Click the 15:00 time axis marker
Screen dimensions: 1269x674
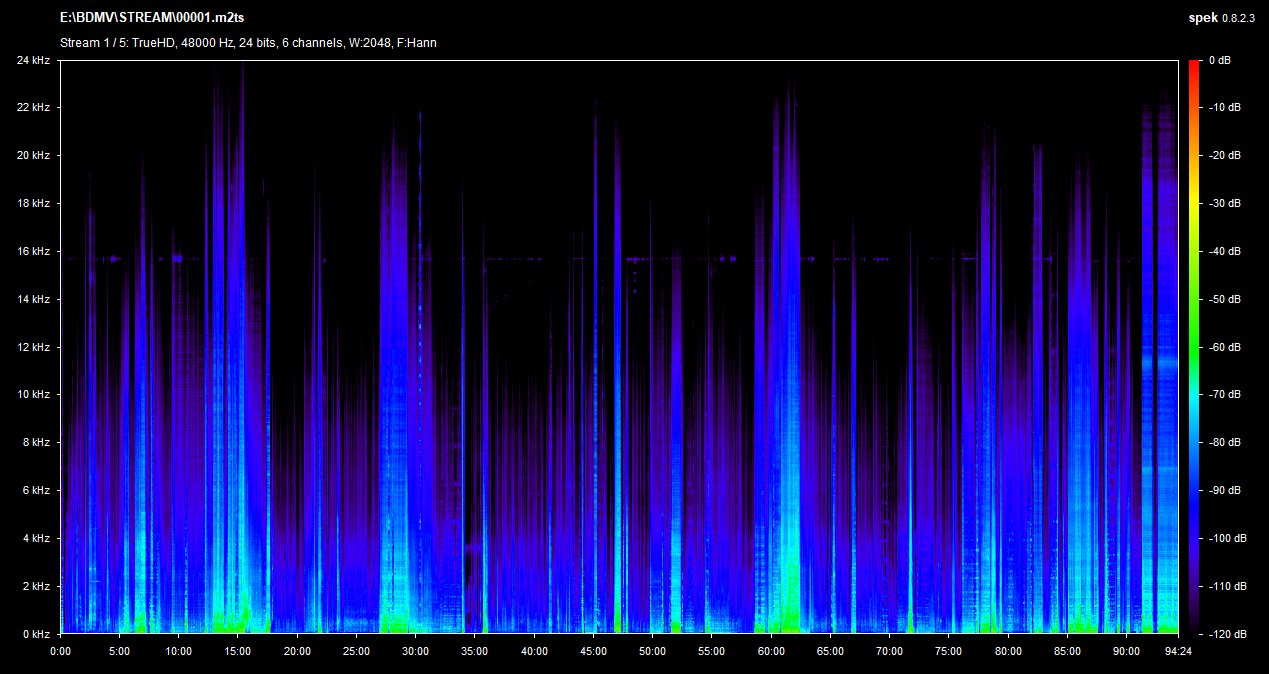click(x=238, y=651)
